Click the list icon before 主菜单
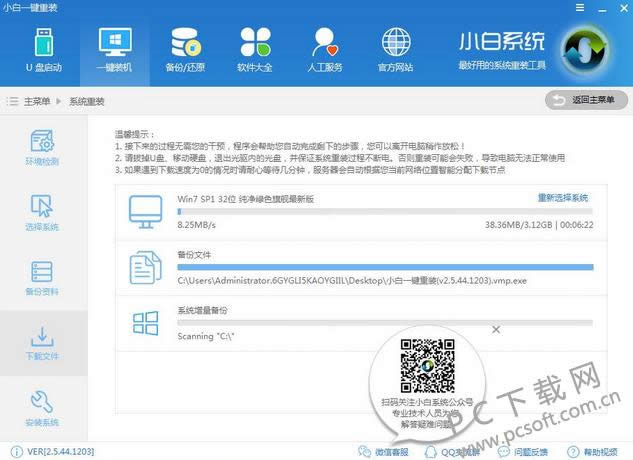 point(12,101)
